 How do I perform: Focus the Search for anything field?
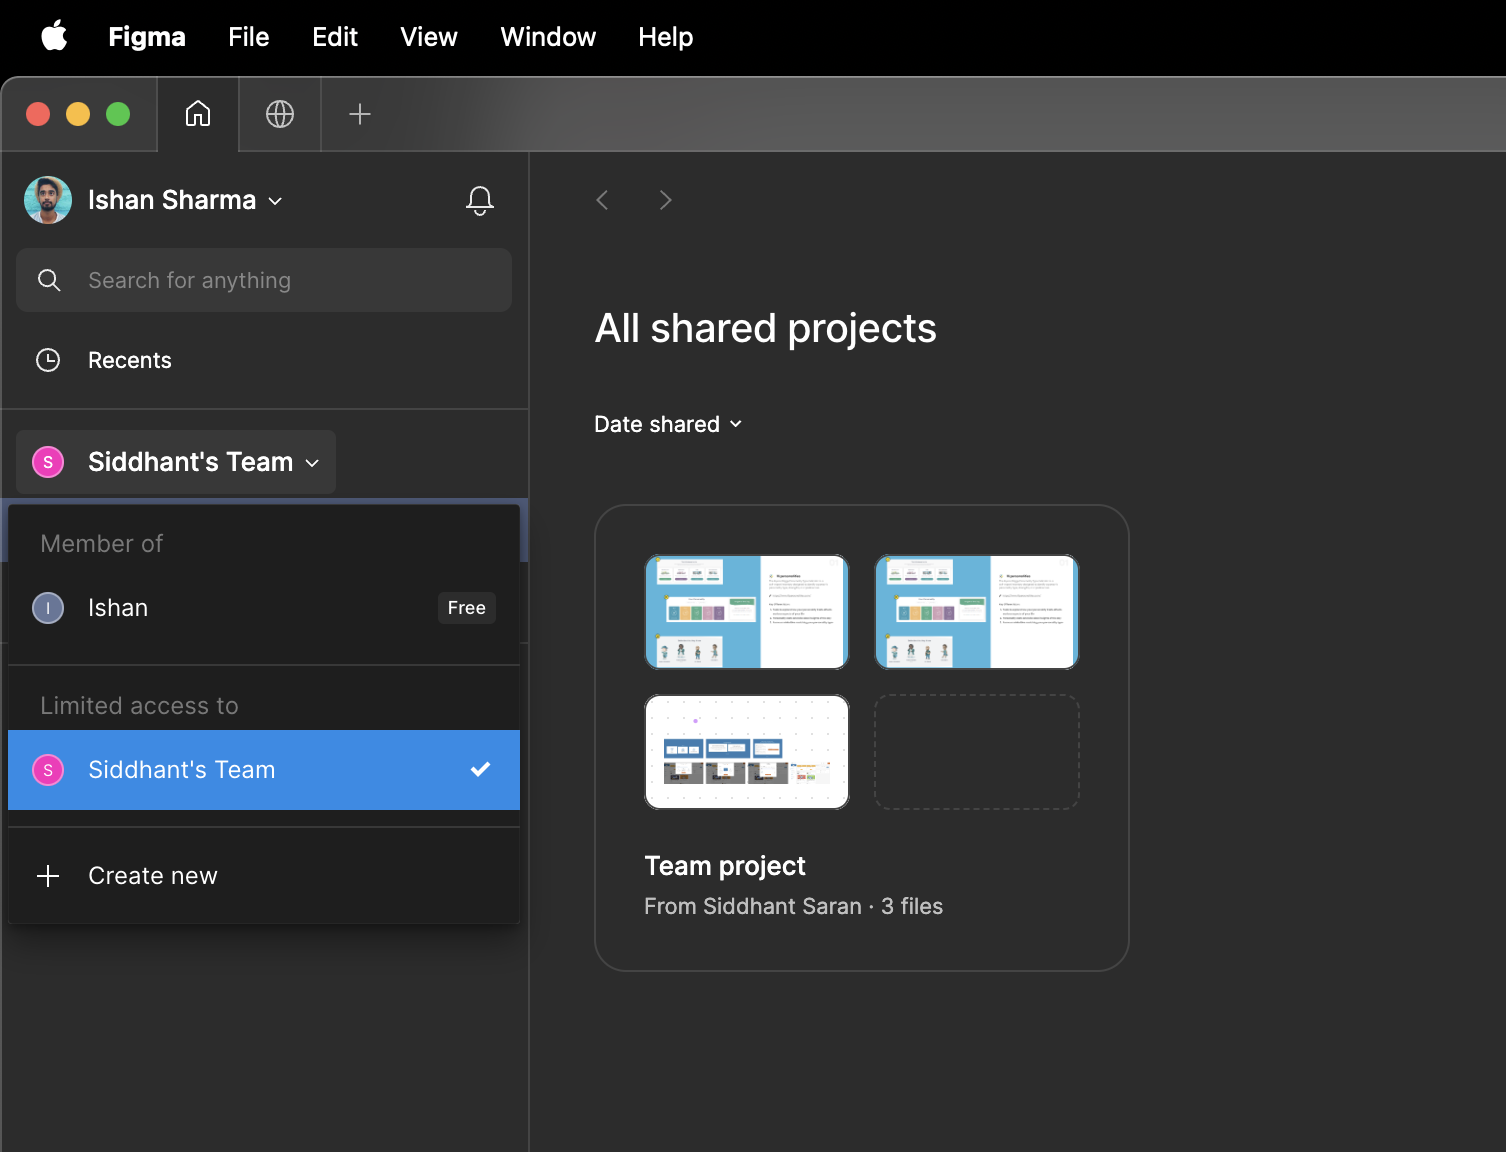[x=264, y=280]
